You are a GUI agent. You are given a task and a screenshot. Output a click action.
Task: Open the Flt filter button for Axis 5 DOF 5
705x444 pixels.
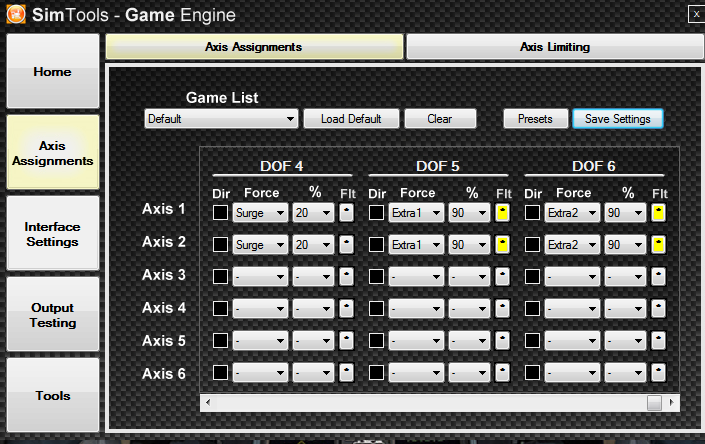pos(502,341)
